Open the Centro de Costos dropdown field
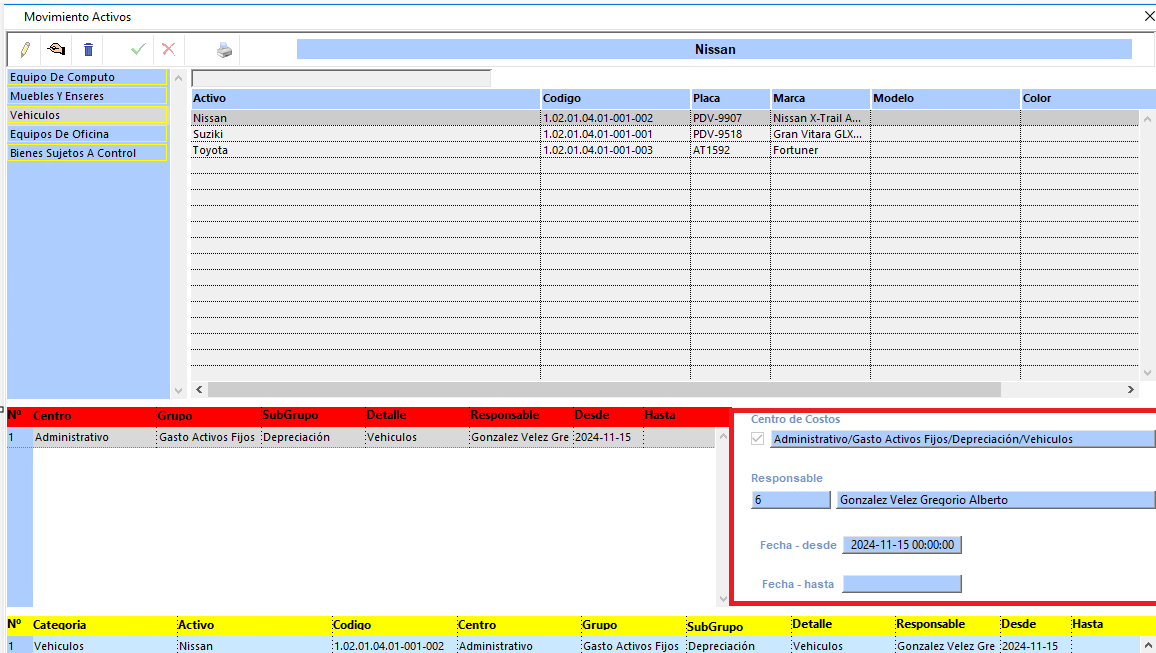 point(962,439)
